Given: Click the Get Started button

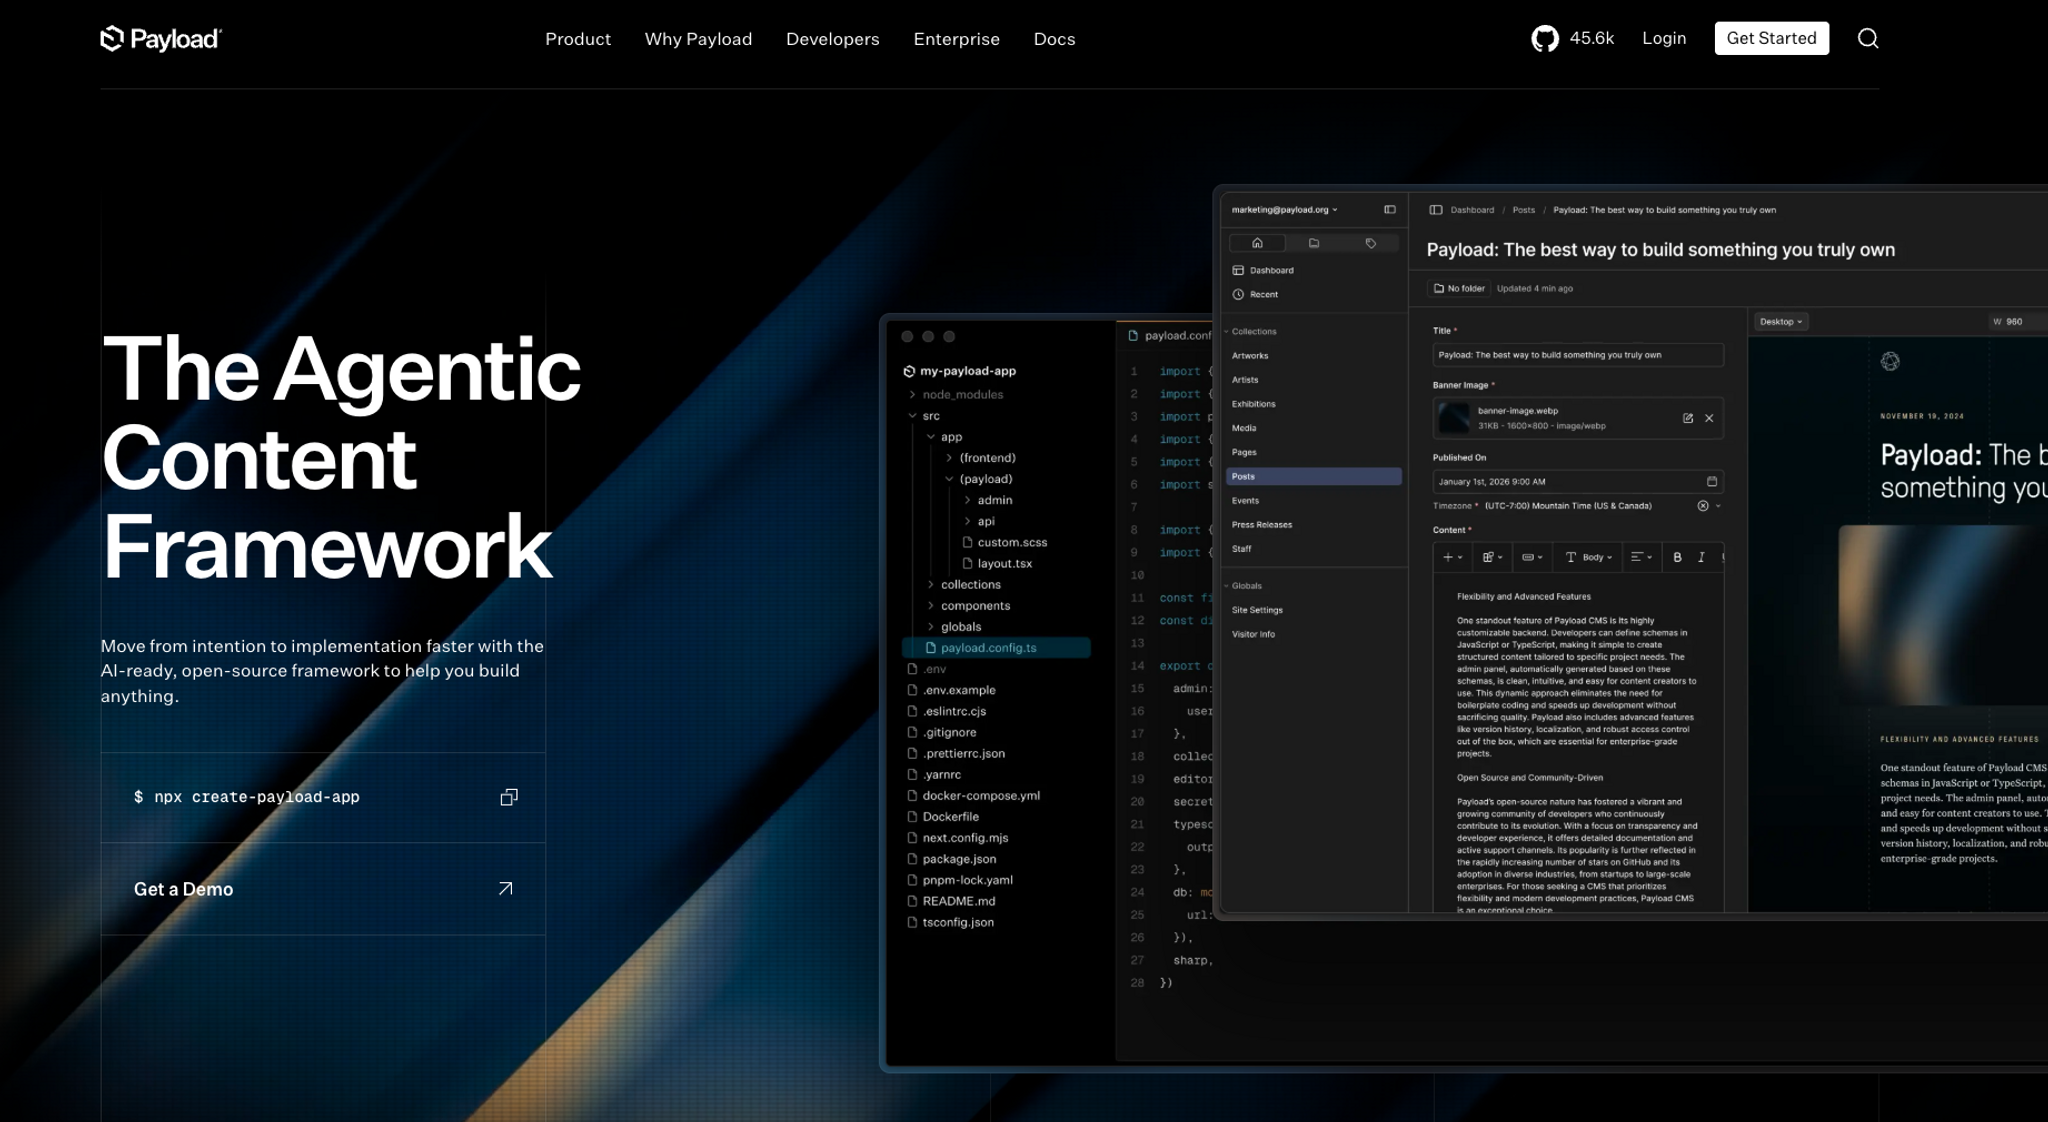Looking at the screenshot, I should click(x=1771, y=38).
